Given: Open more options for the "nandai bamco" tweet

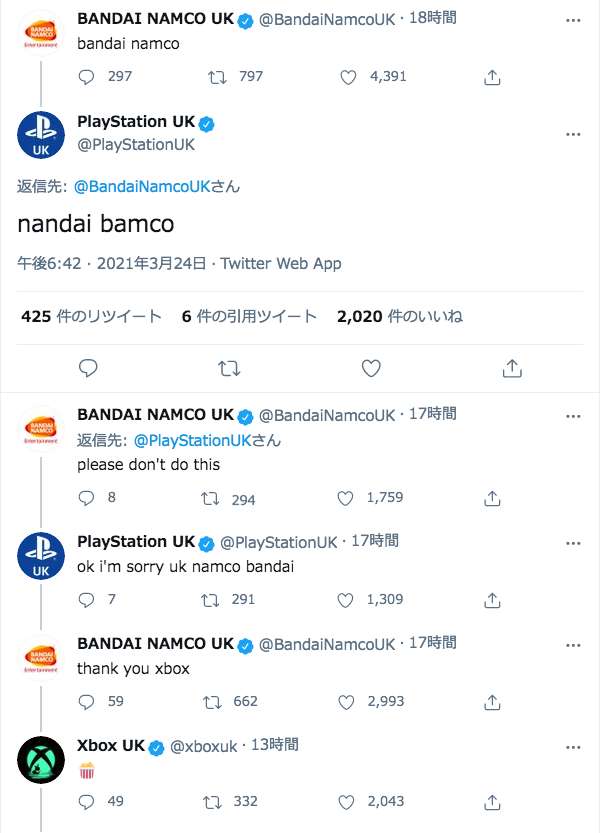Looking at the screenshot, I should point(573,133).
